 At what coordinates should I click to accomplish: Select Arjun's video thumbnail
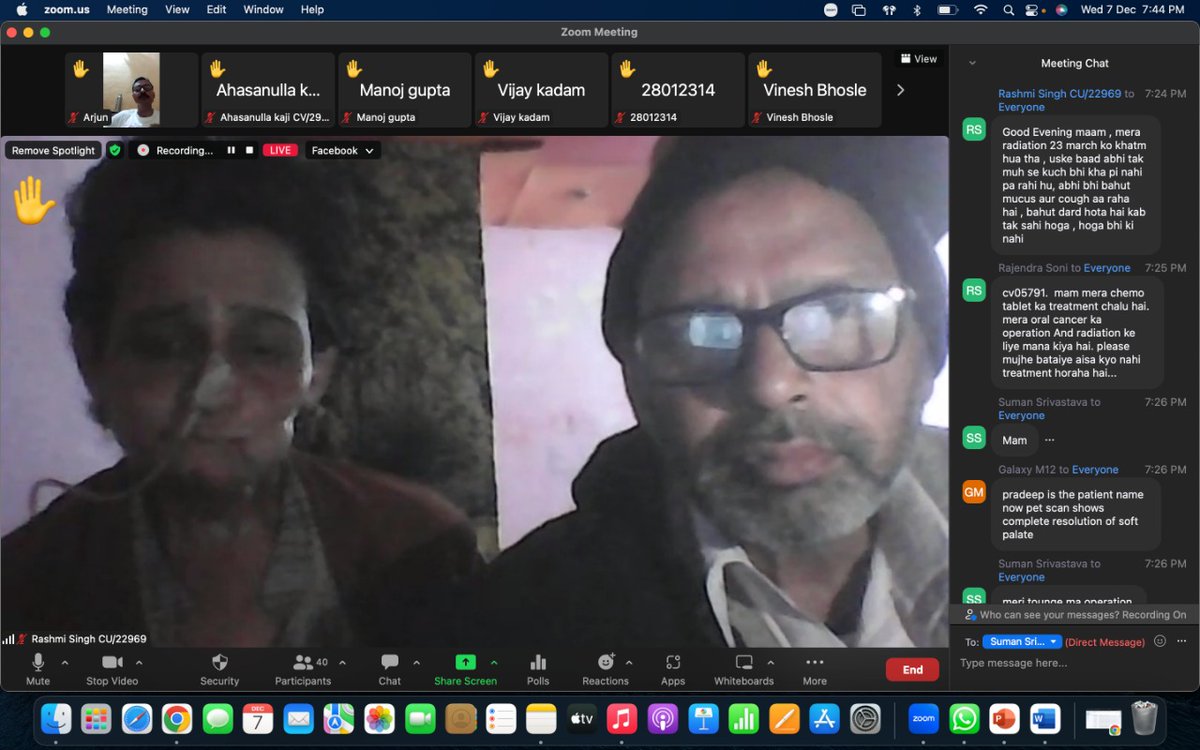click(131, 90)
